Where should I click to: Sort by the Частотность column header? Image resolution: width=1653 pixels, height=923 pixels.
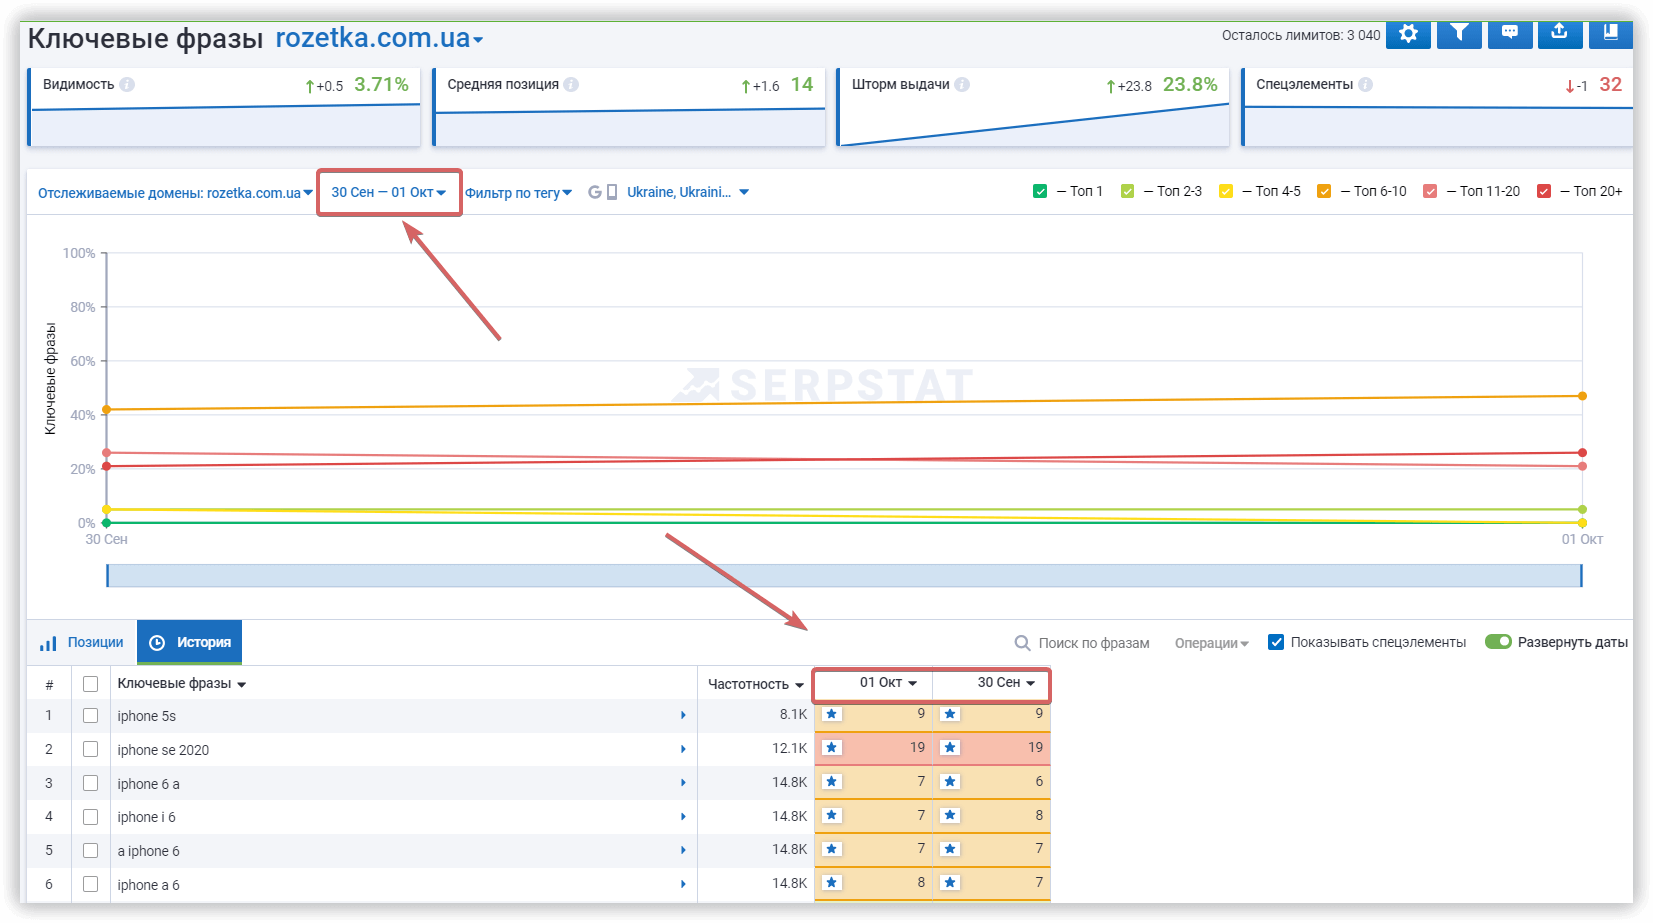click(x=755, y=684)
